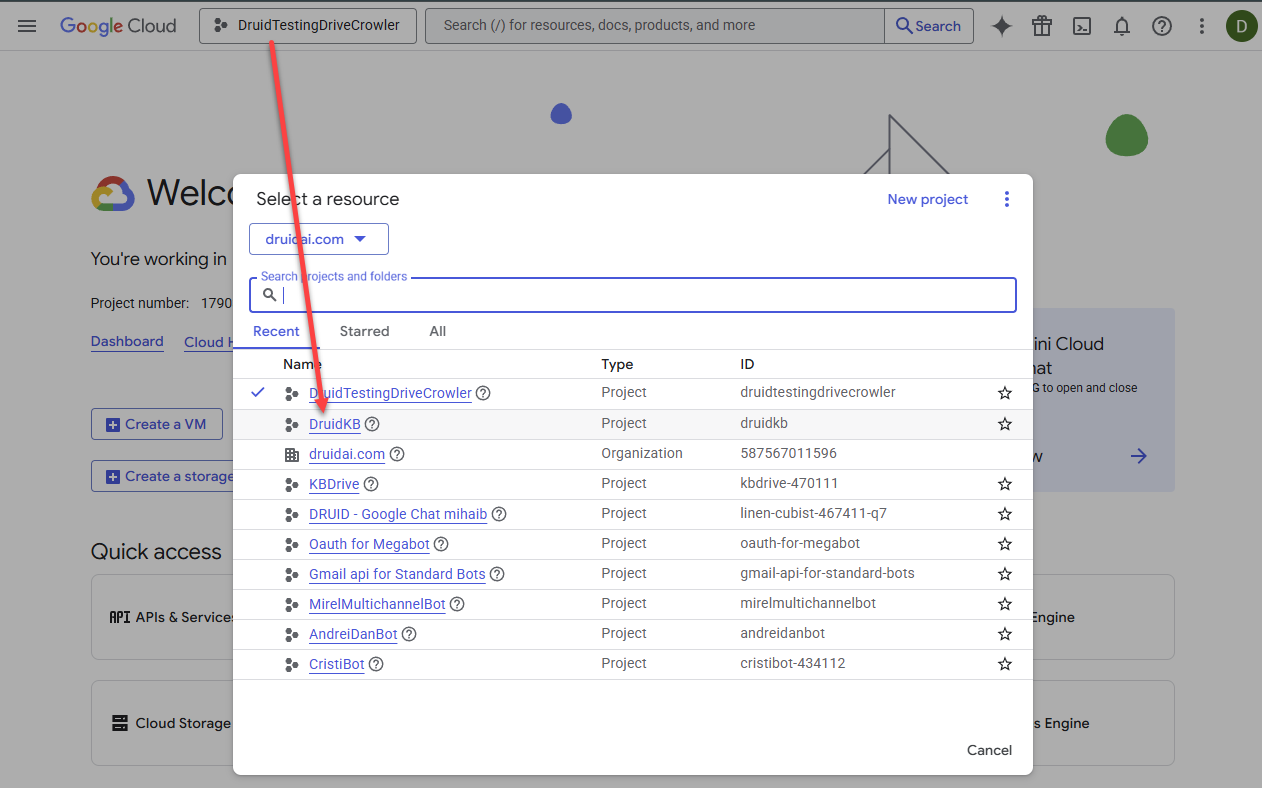1262x788 pixels.
Task: Open the DruidTestingDriveCrowler project picker
Action: pyautogui.click(x=307, y=26)
